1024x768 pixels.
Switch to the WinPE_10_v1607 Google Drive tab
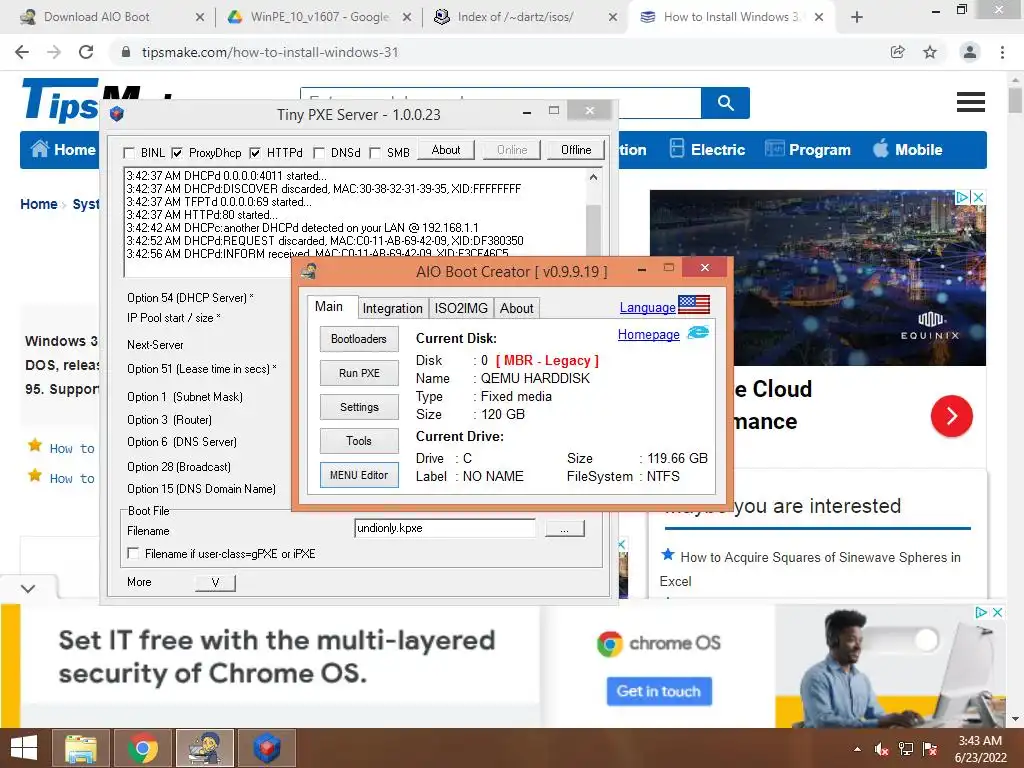click(x=319, y=17)
